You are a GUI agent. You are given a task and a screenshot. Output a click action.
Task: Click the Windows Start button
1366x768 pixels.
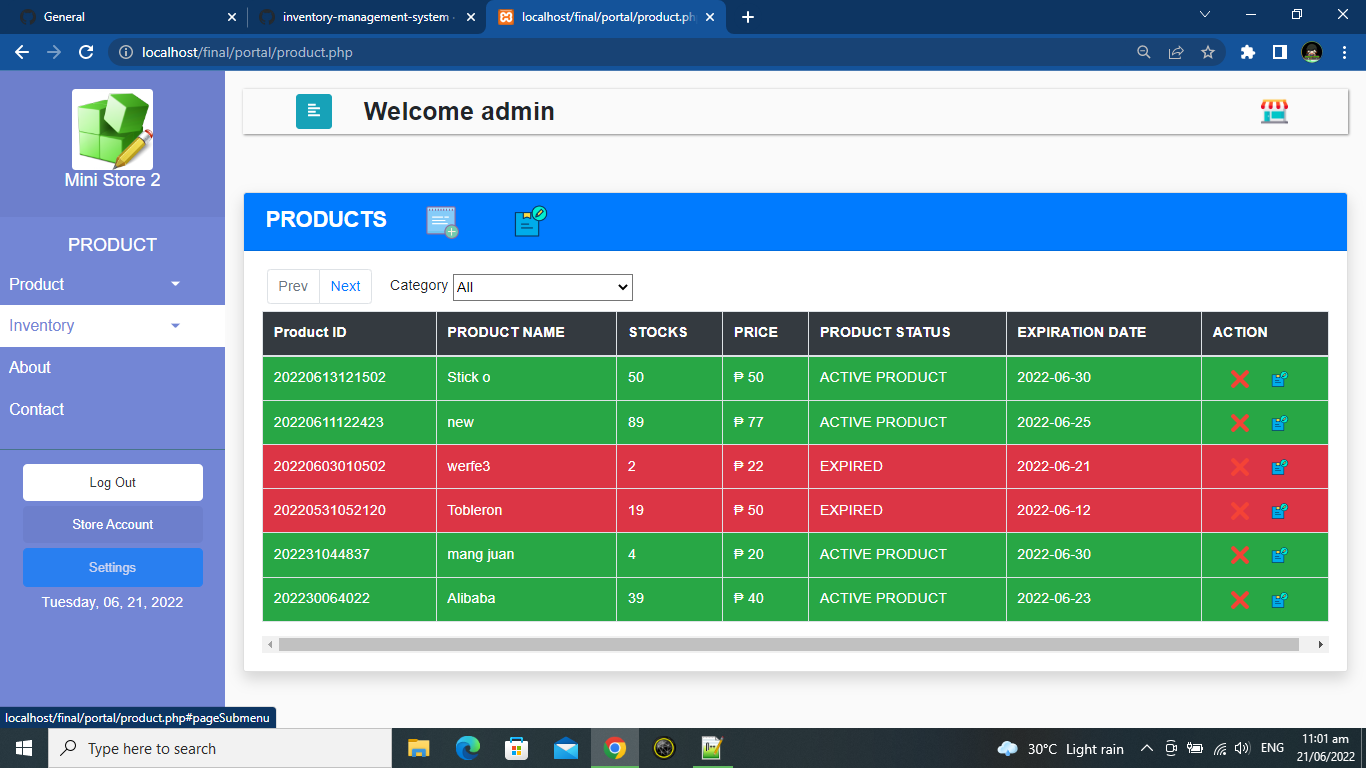click(x=24, y=748)
